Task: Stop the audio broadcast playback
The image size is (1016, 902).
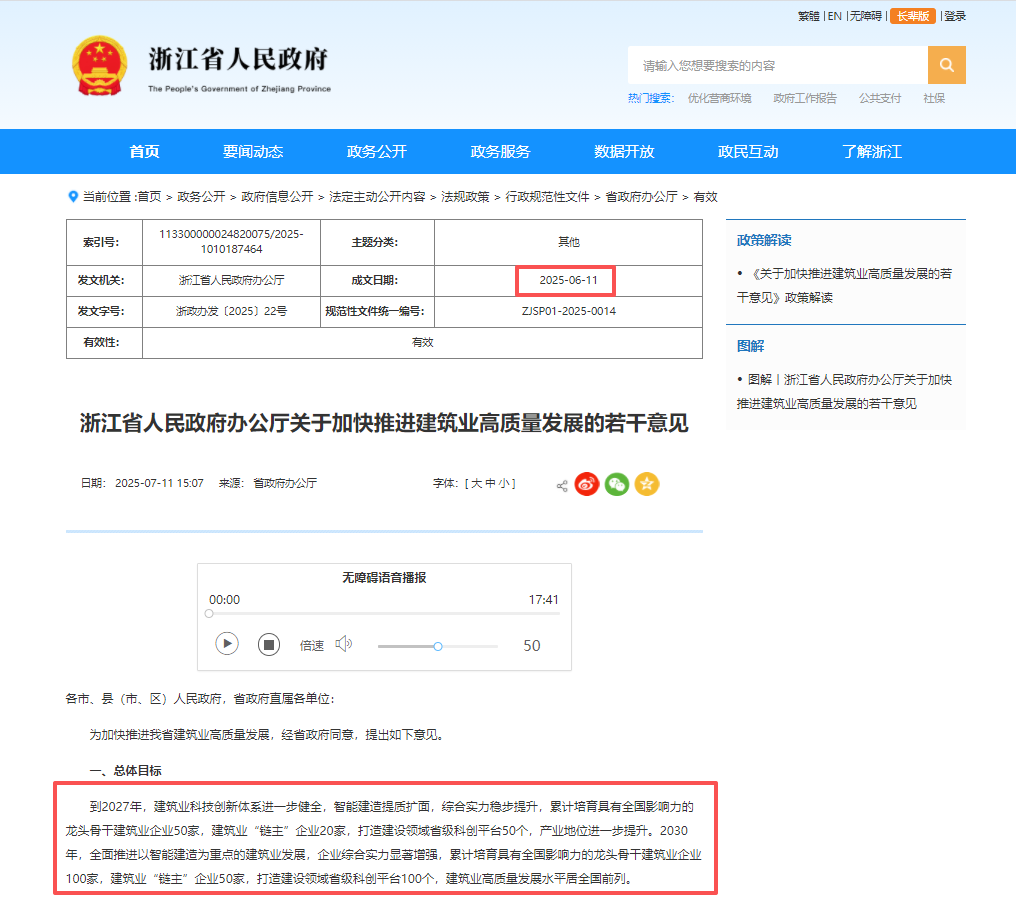Action: point(268,644)
